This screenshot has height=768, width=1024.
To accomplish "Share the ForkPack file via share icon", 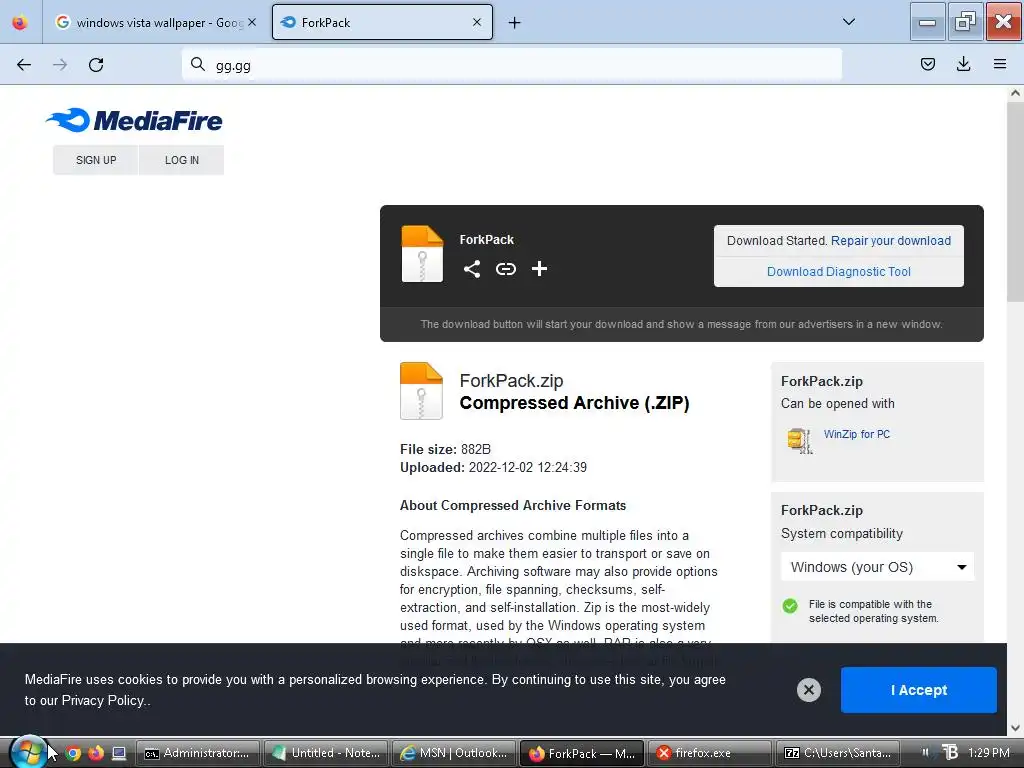I will 472,269.
